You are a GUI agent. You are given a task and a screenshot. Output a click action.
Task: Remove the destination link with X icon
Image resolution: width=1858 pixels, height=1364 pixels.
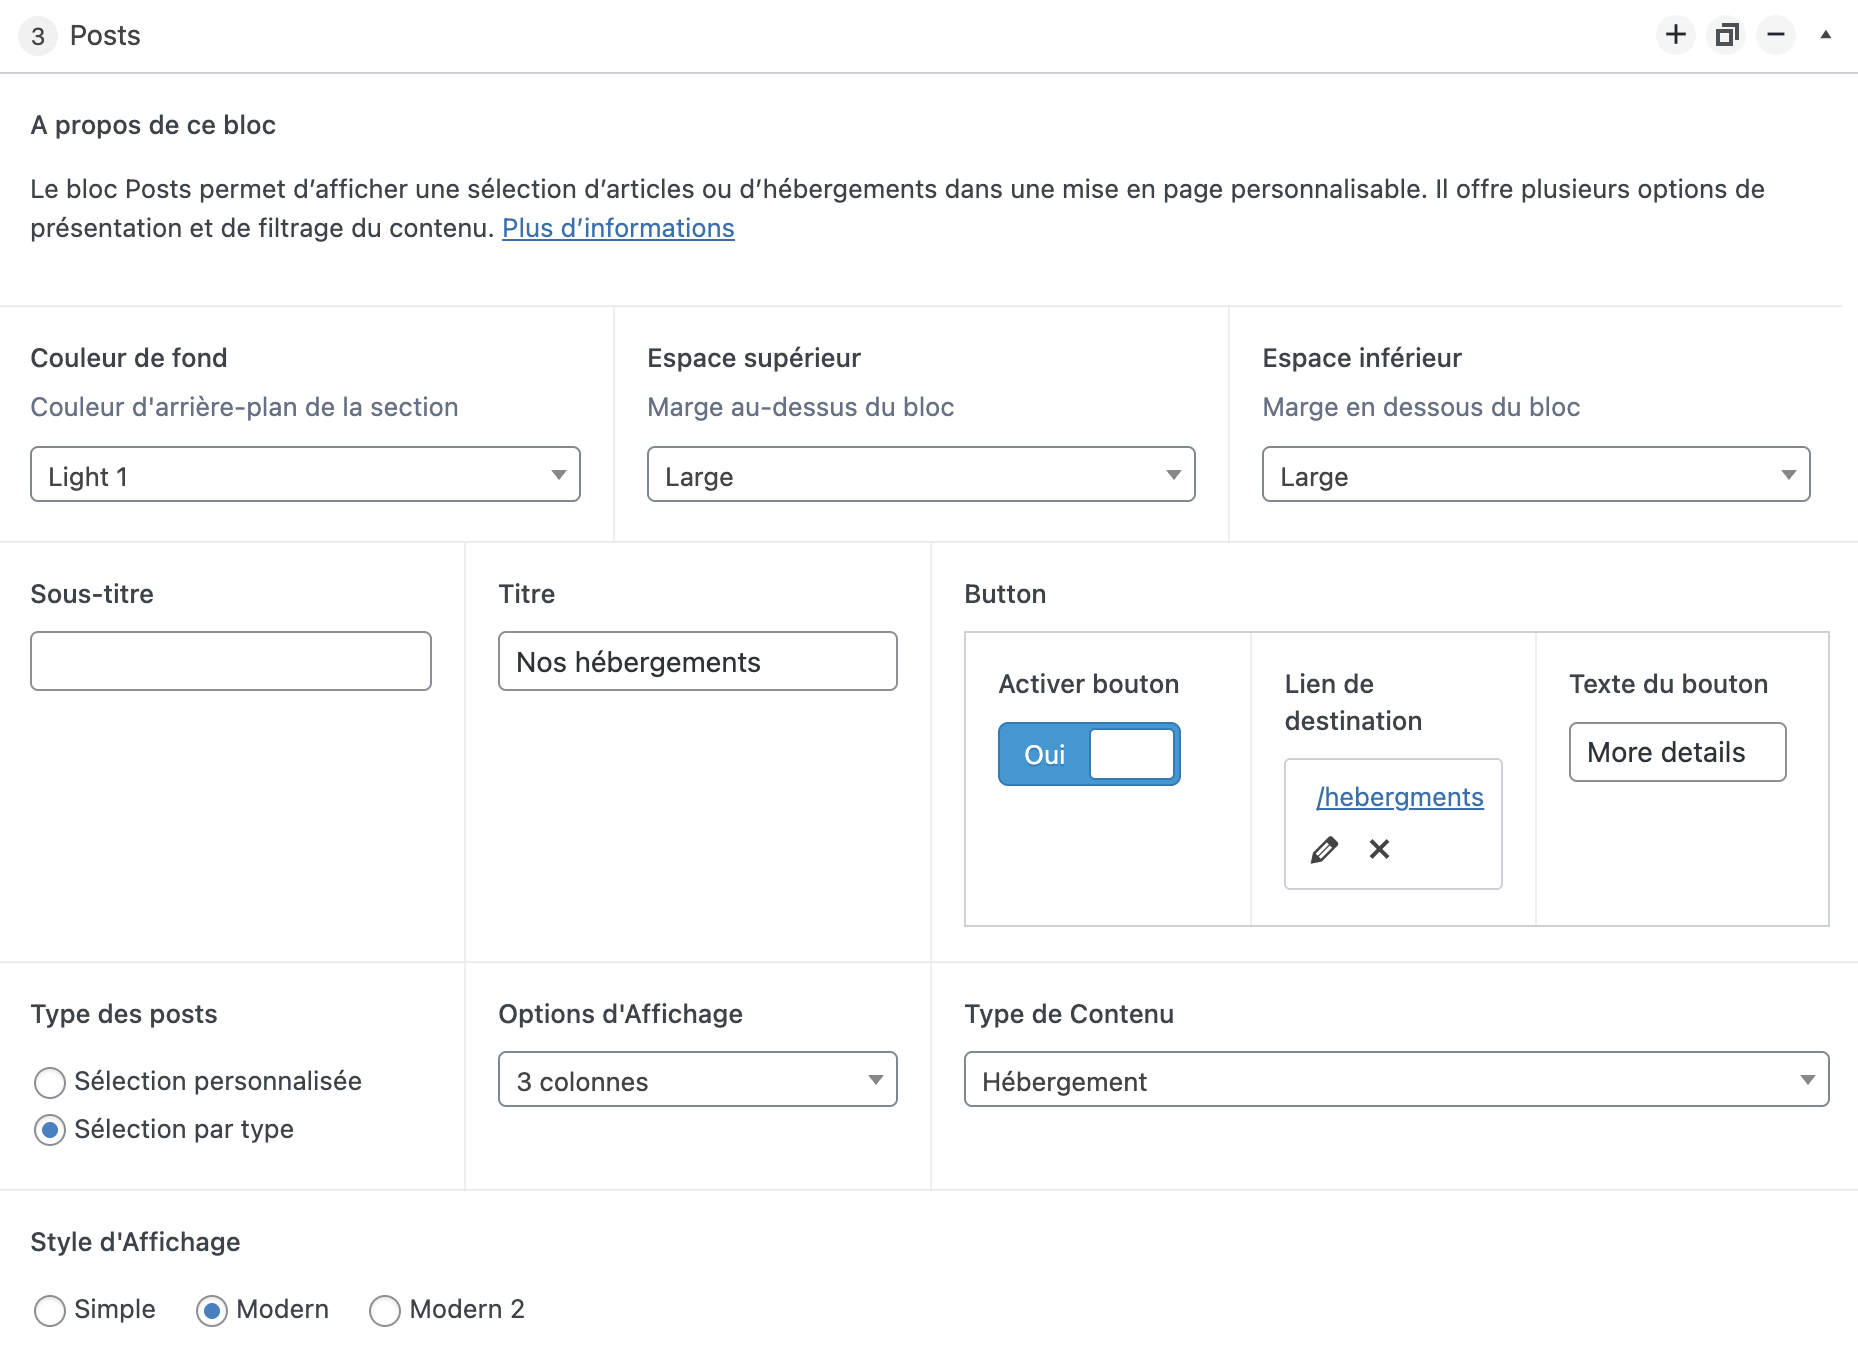click(x=1379, y=849)
